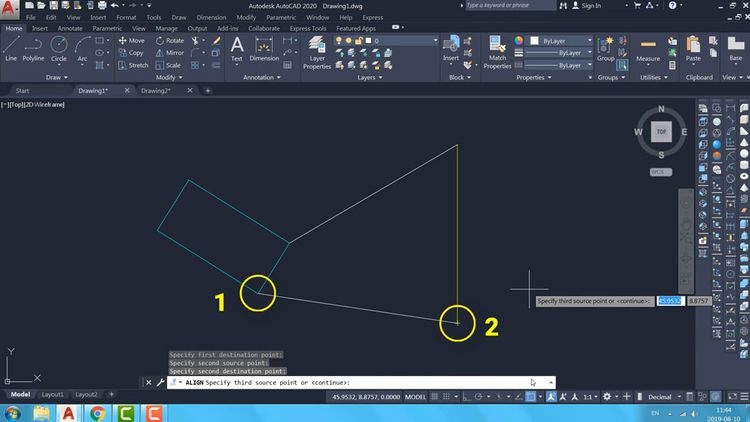Open the Dimension menu

click(x=211, y=17)
